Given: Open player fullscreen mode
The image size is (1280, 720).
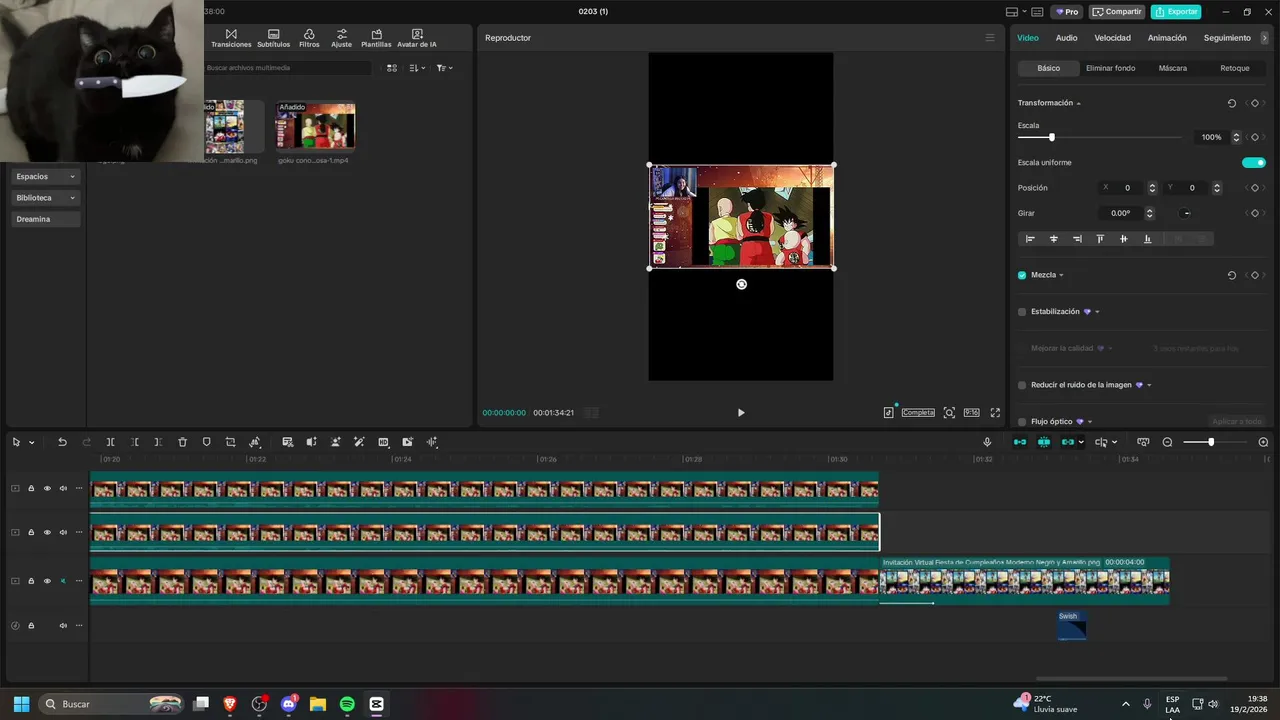Looking at the screenshot, I should pos(995,412).
